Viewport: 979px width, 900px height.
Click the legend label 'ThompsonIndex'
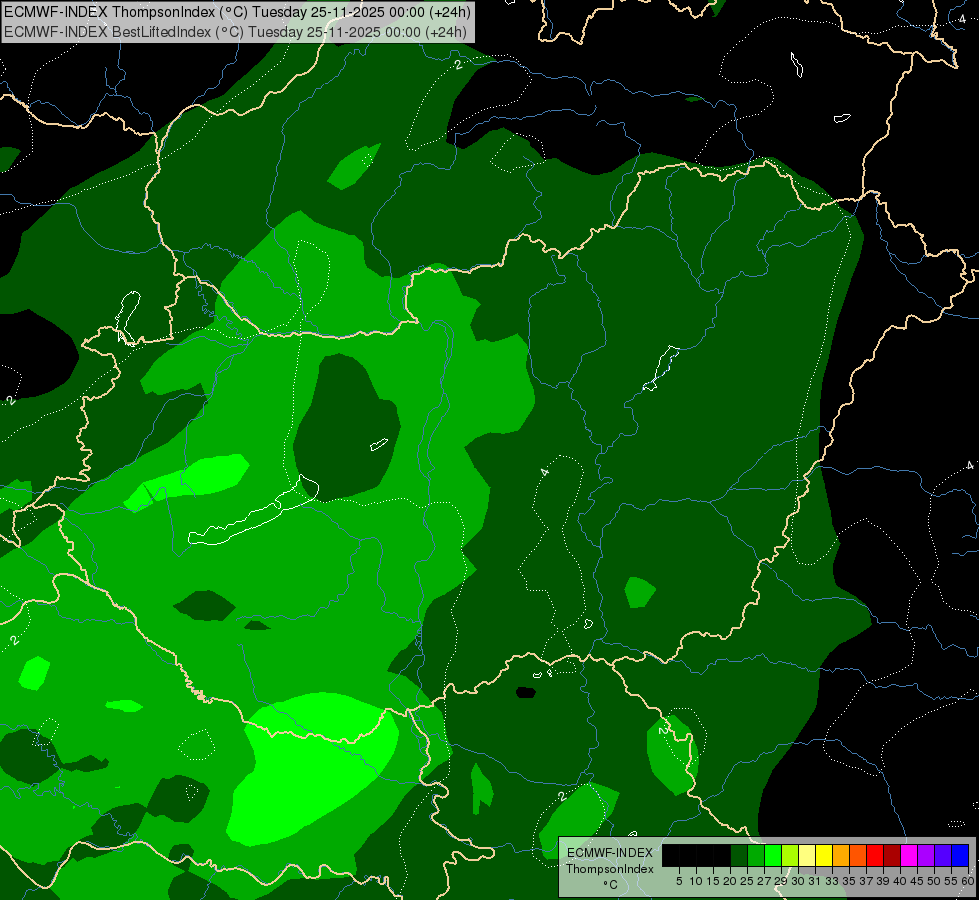pos(610,869)
